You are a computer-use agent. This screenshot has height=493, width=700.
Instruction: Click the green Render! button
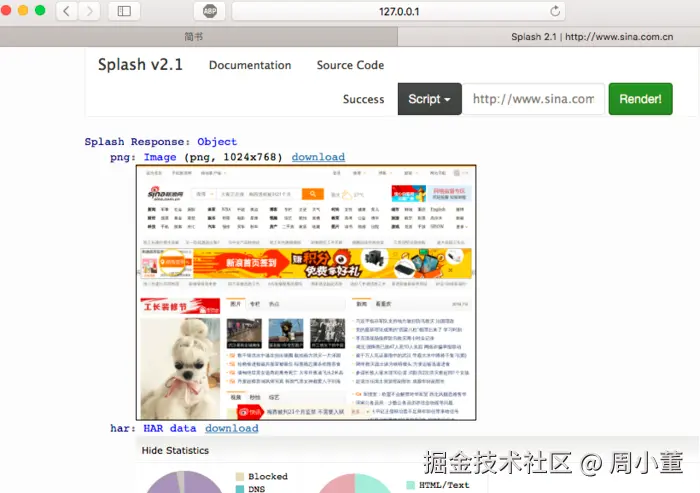640,99
